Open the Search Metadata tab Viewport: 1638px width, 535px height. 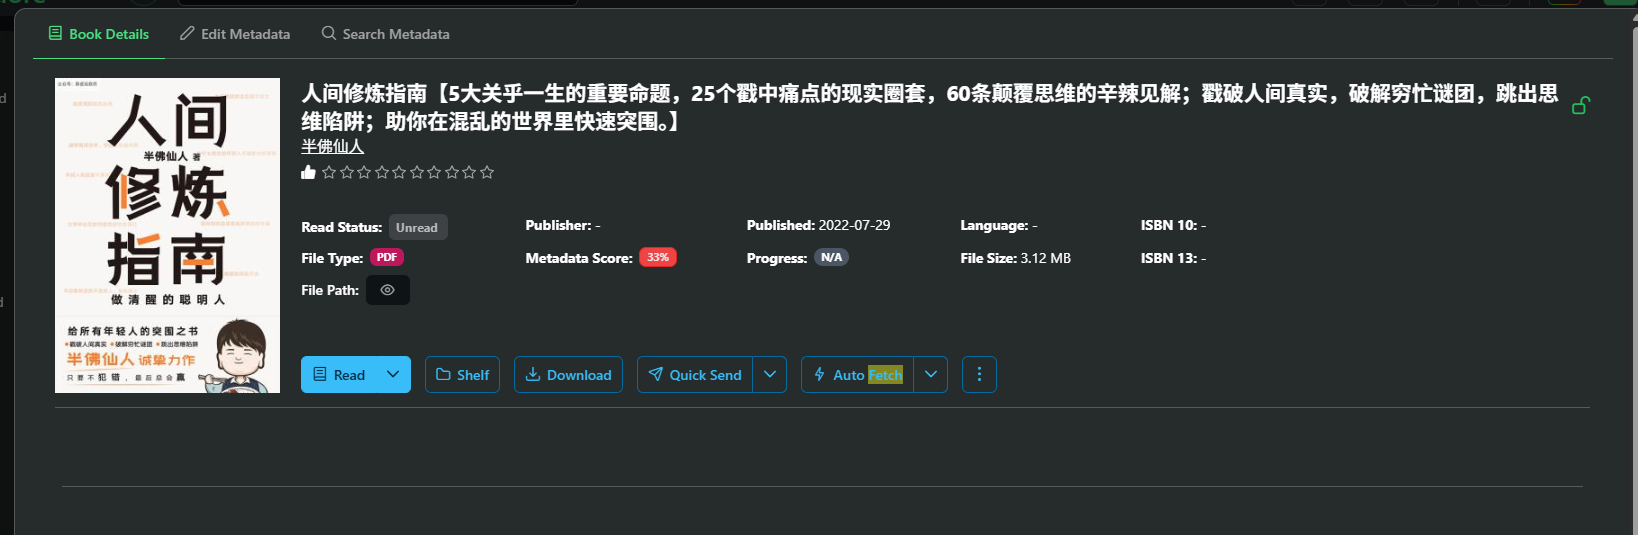tap(385, 34)
